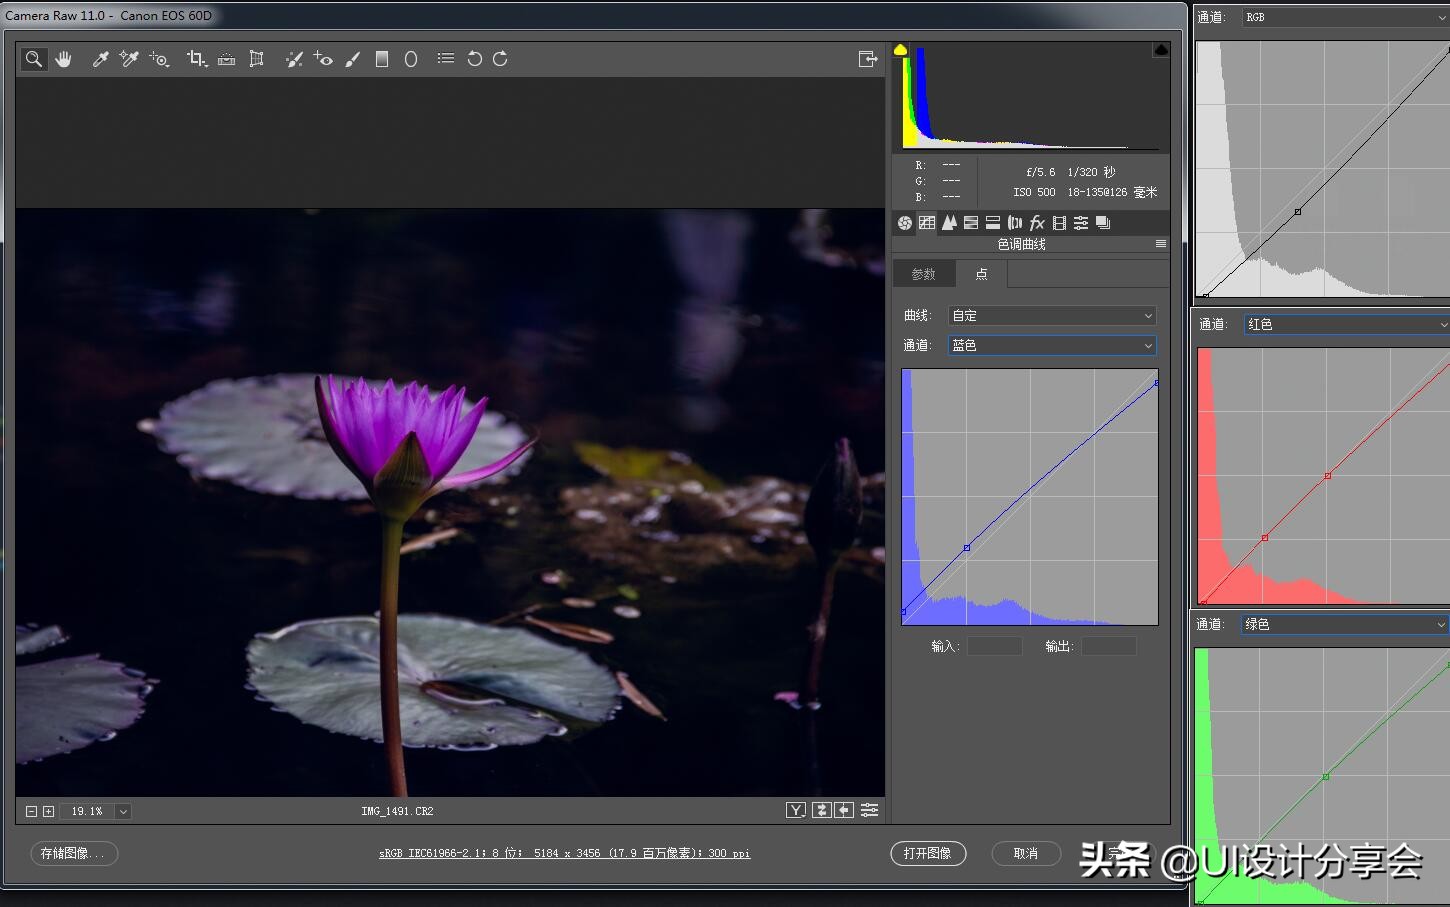Switch to the 点 curve tab
Screen dimensions: 1450x907
pos(981,274)
